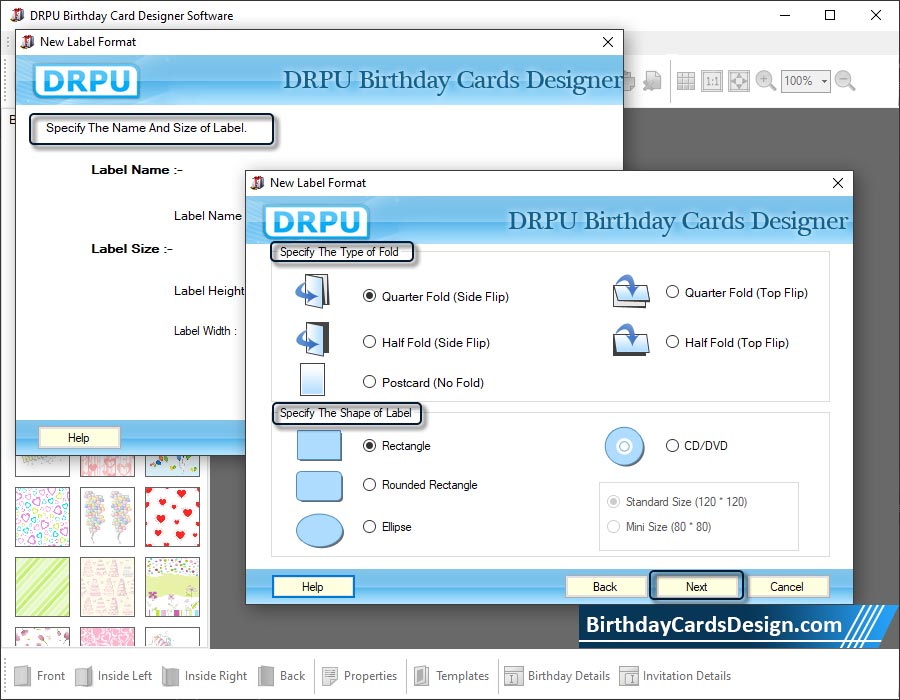
Task: Cancel the front New Label Format dialog
Action: coord(787,586)
